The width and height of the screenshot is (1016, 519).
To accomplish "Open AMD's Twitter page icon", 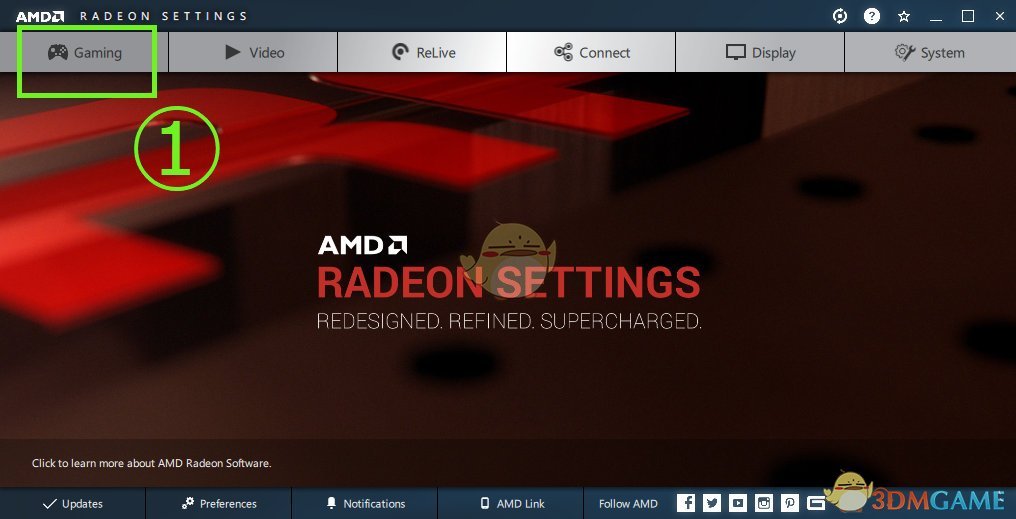I will tap(712, 503).
